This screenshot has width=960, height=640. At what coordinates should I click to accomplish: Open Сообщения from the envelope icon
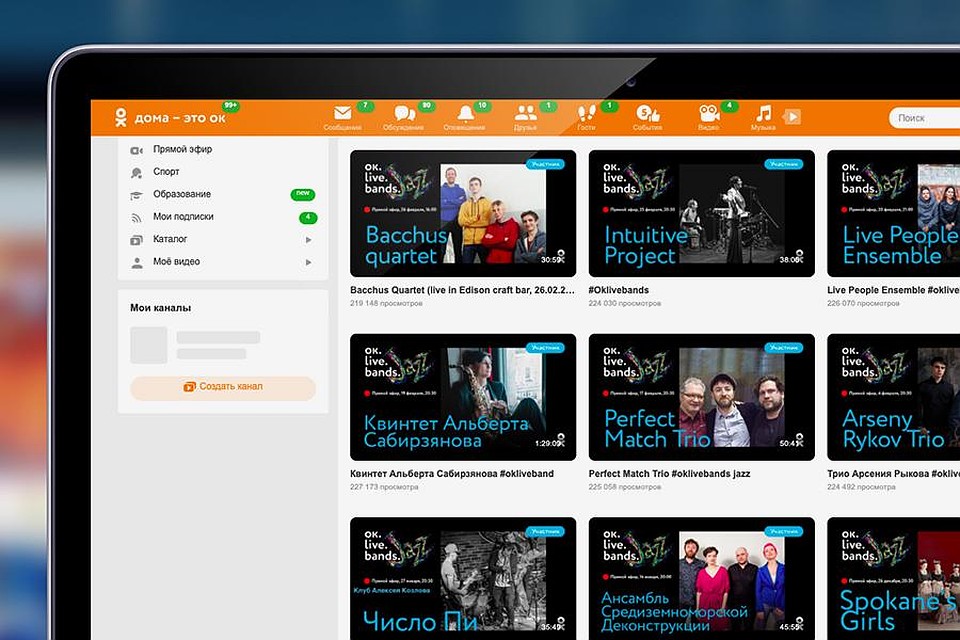click(x=343, y=117)
